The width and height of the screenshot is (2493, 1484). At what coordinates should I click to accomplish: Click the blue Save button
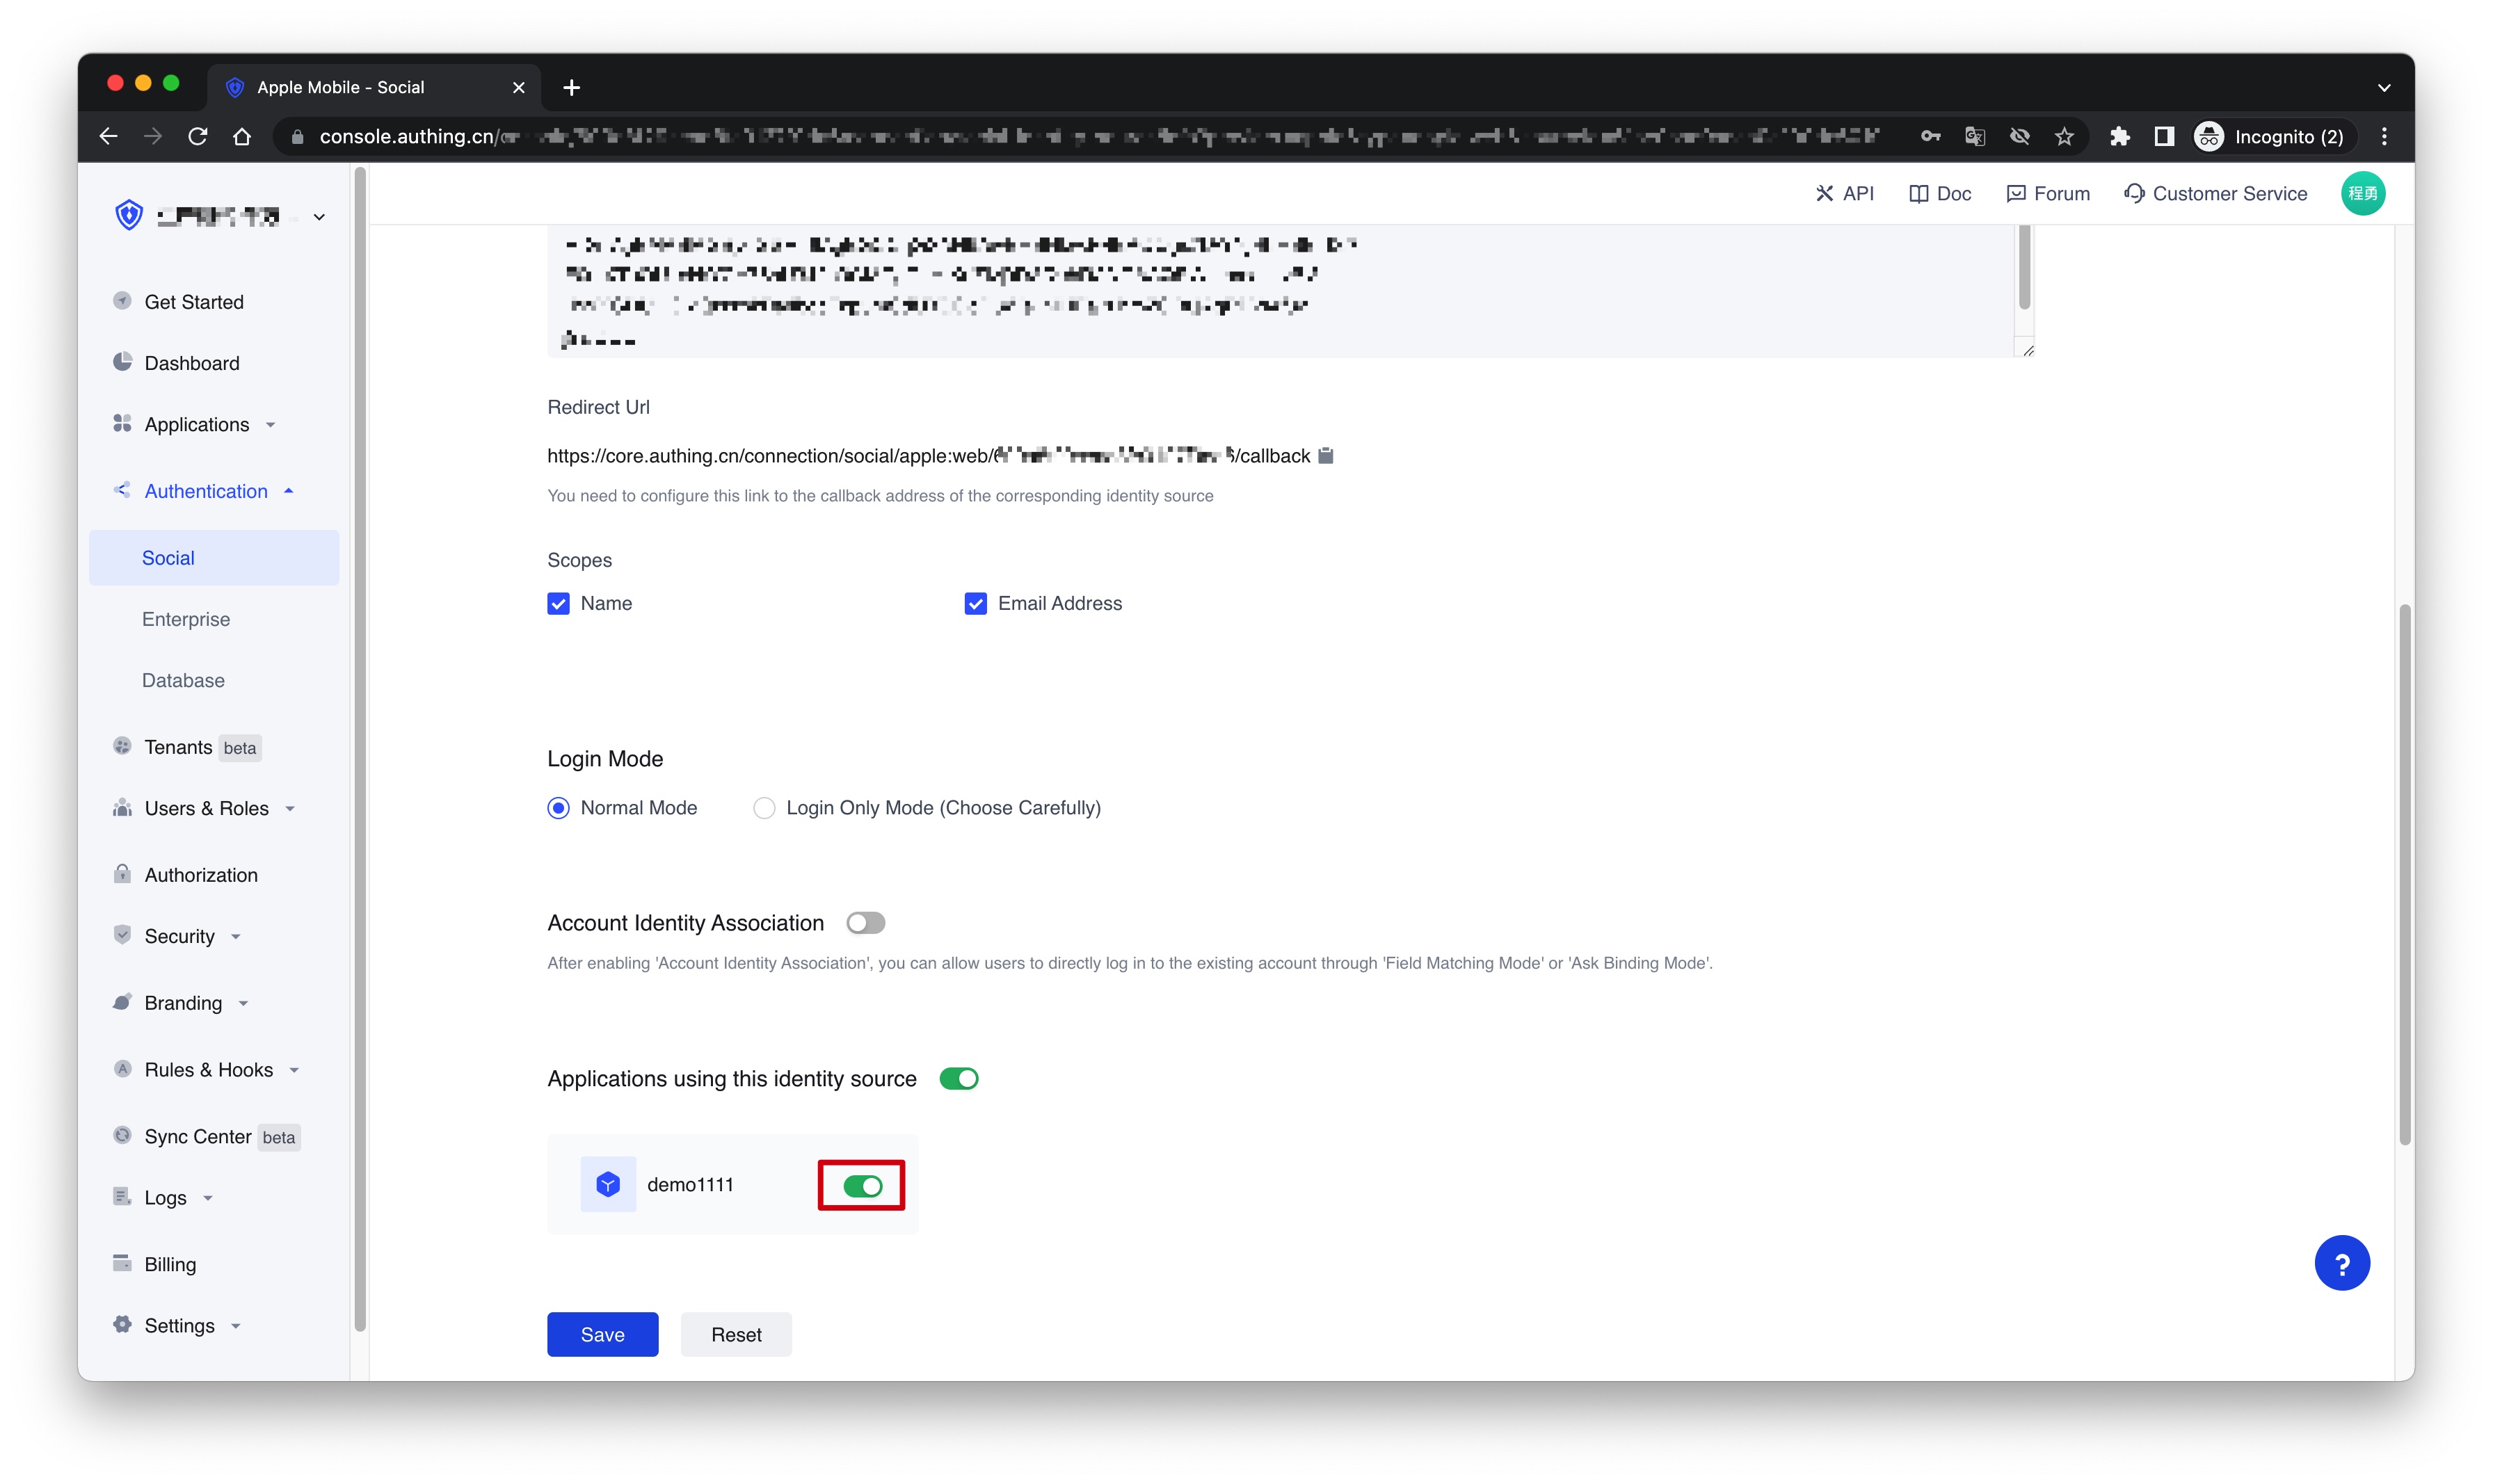(602, 1335)
